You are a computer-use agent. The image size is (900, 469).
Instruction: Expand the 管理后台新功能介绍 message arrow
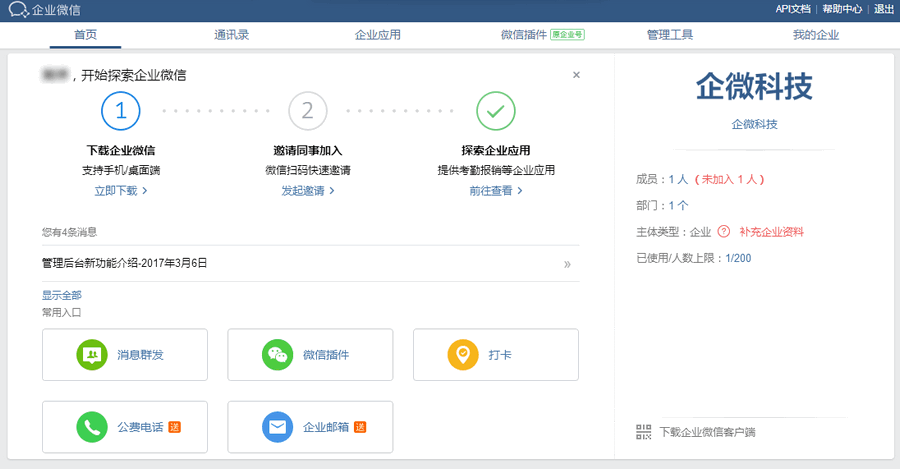point(567,264)
